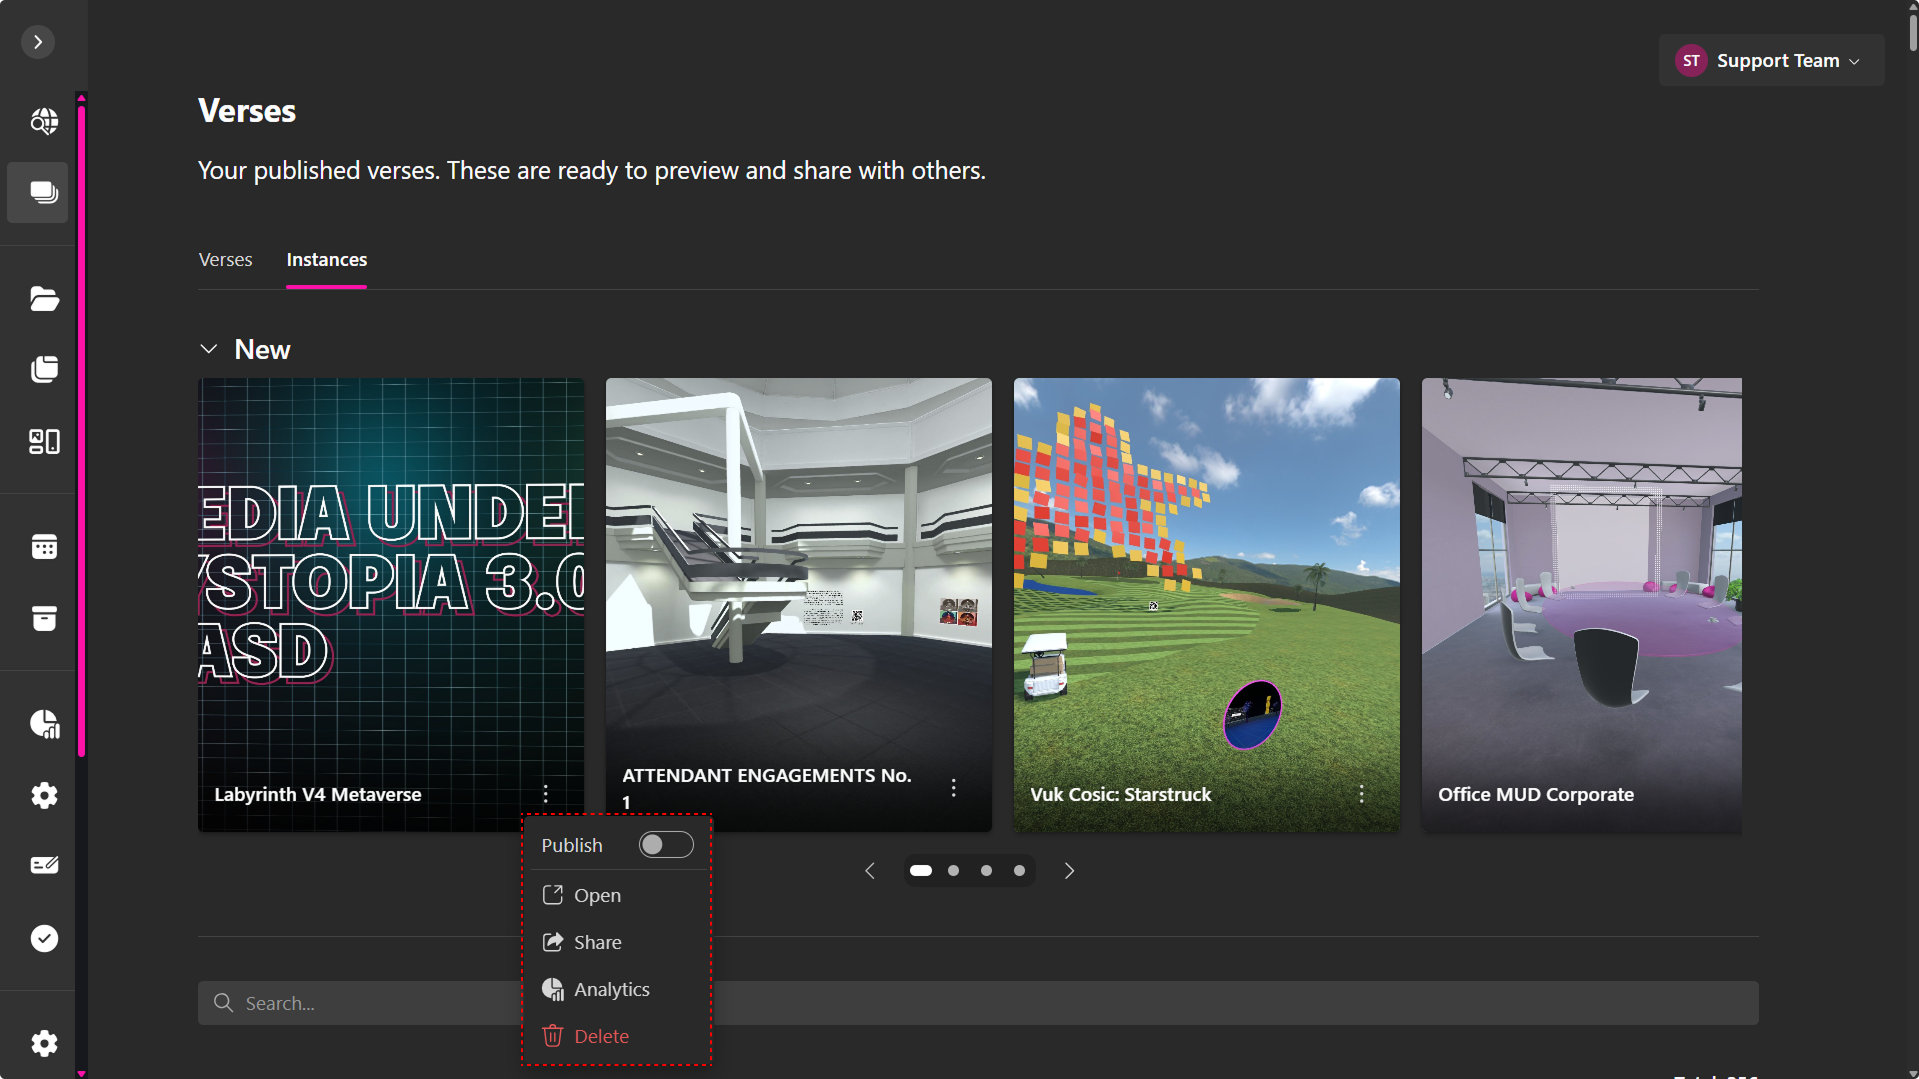Viewport: 1919px width, 1079px height.
Task: Click Open in the context menu
Action: pos(595,895)
